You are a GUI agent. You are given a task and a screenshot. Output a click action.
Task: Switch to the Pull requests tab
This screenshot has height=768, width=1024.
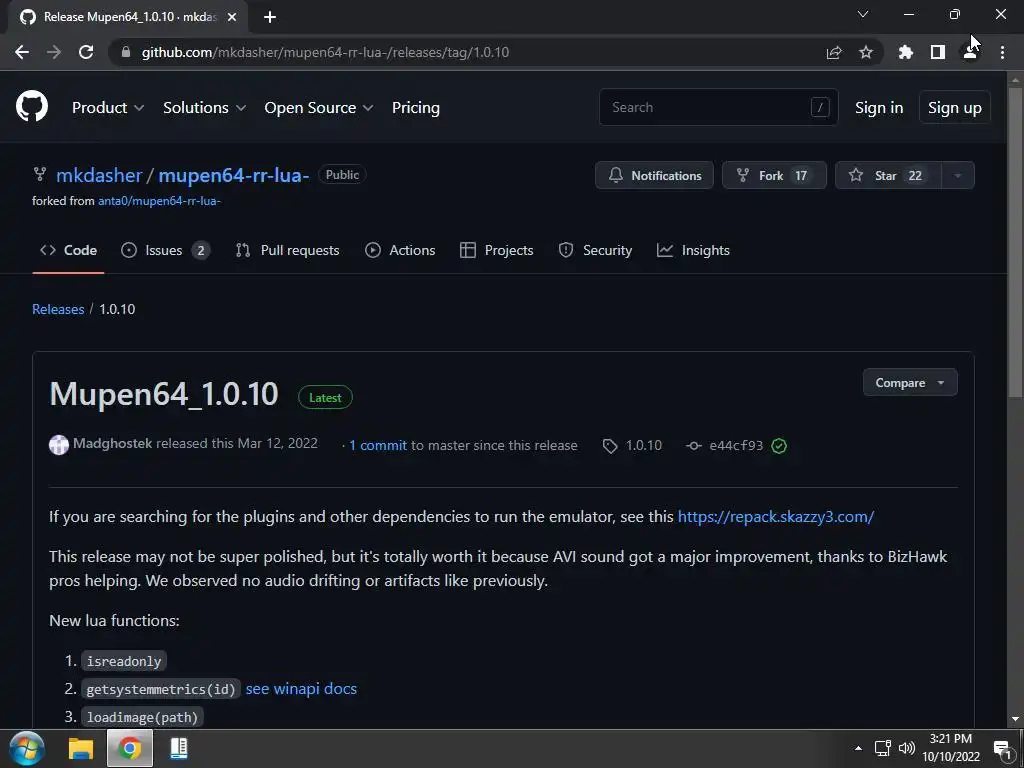288,250
